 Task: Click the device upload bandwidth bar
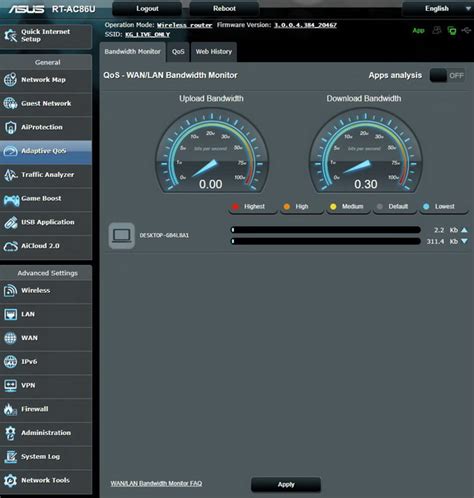click(x=326, y=230)
